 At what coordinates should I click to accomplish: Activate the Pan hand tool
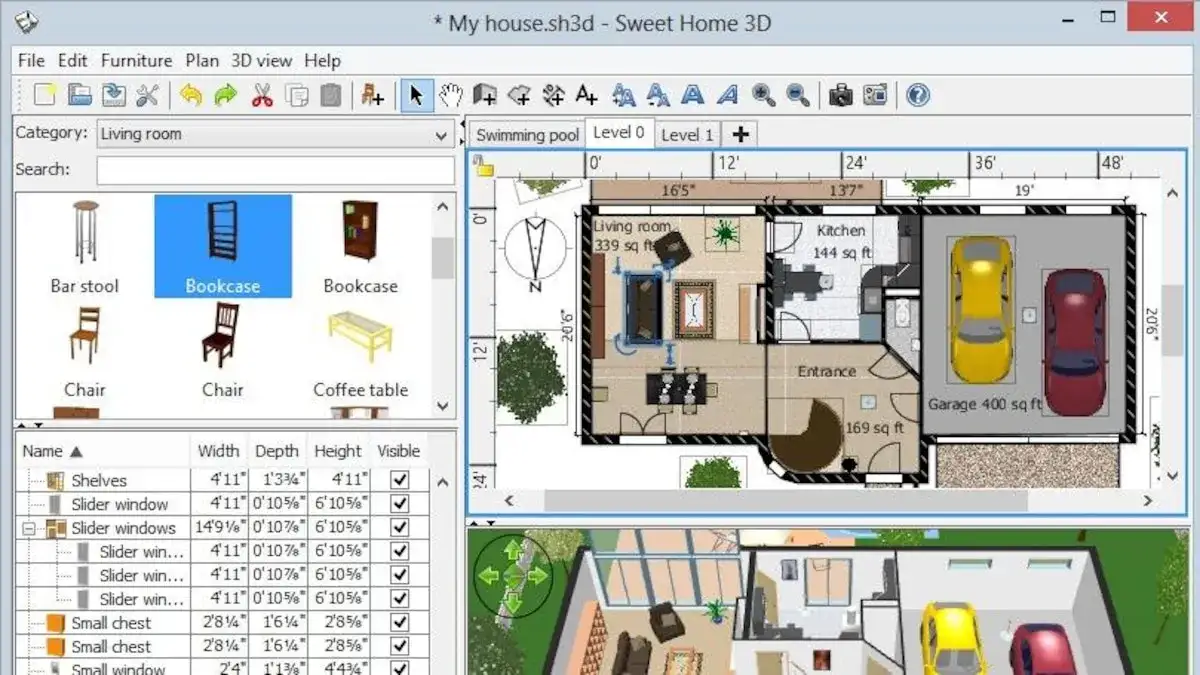(x=451, y=95)
